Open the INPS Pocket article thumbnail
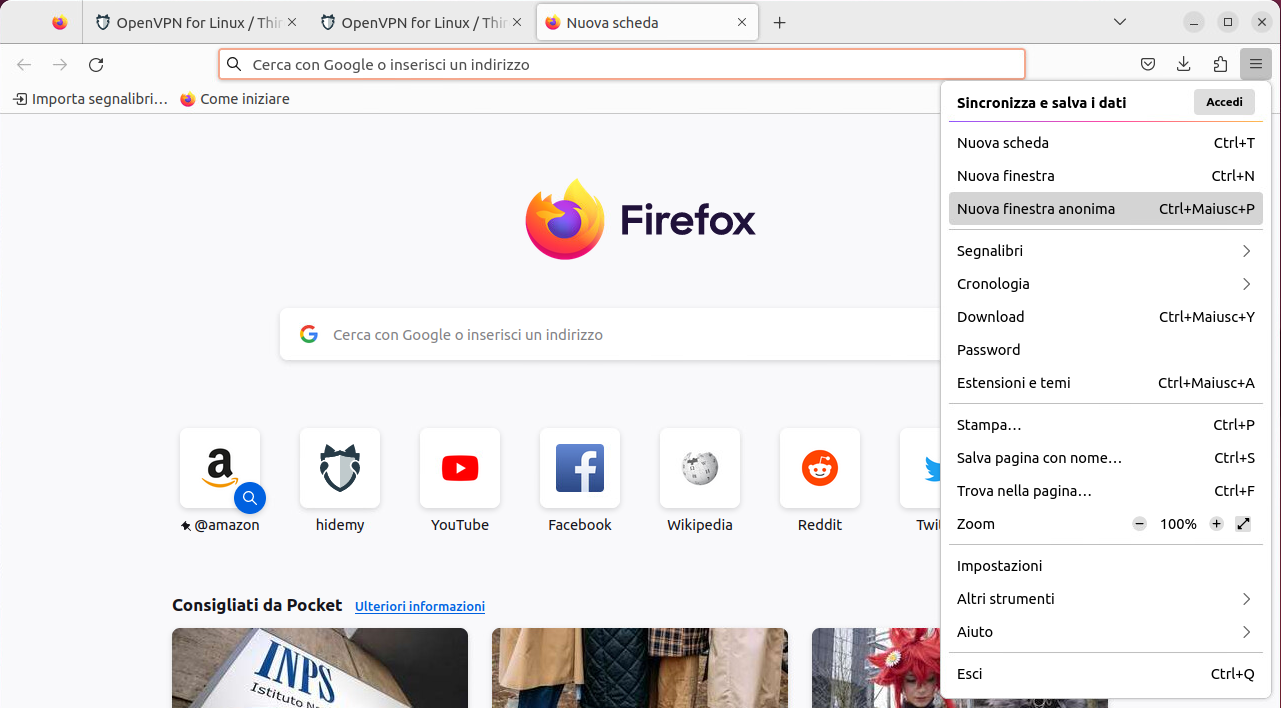This screenshot has width=1281, height=708. (x=320, y=668)
